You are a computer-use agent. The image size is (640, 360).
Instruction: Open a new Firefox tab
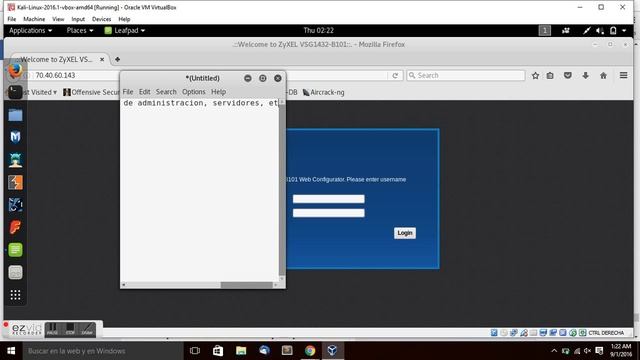(x=117, y=59)
